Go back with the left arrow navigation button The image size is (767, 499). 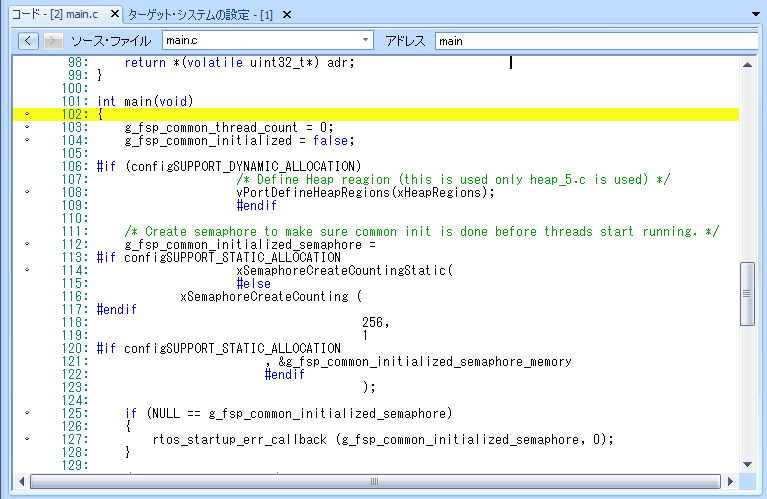point(28,41)
